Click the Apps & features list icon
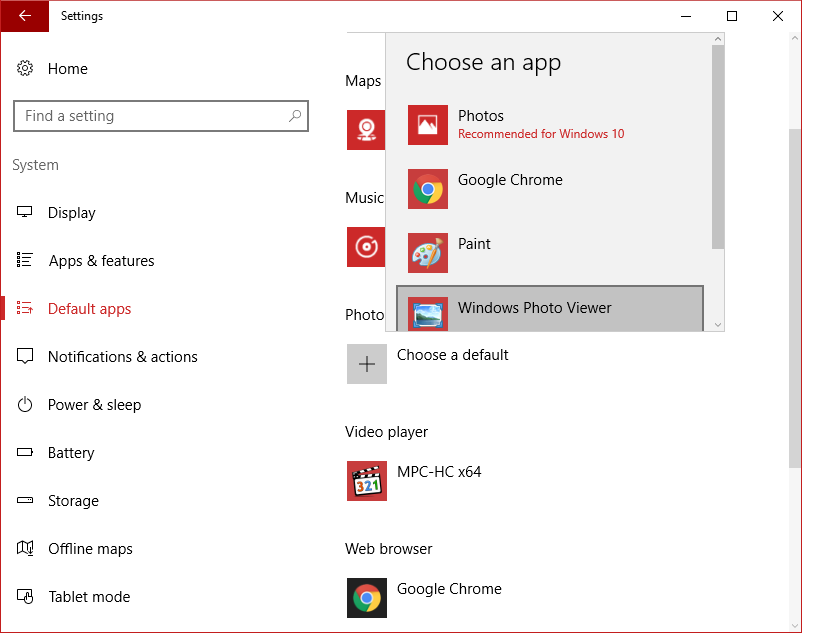The image size is (819, 633). [x=25, y=260]
